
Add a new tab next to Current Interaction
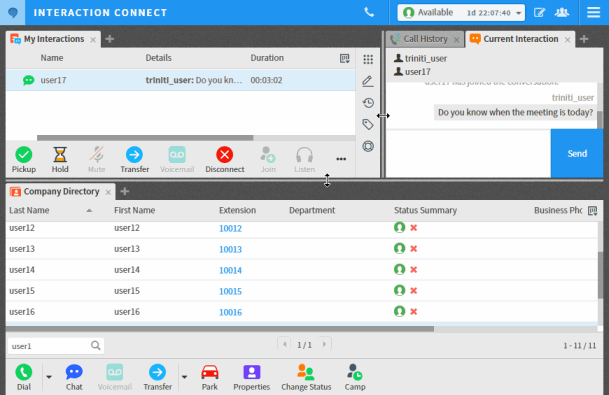(x=584, y=39)
